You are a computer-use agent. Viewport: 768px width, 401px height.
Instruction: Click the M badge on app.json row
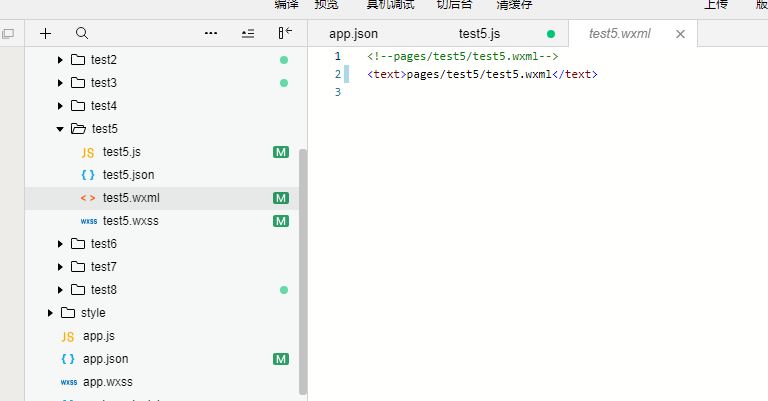(x=281, y=359)
